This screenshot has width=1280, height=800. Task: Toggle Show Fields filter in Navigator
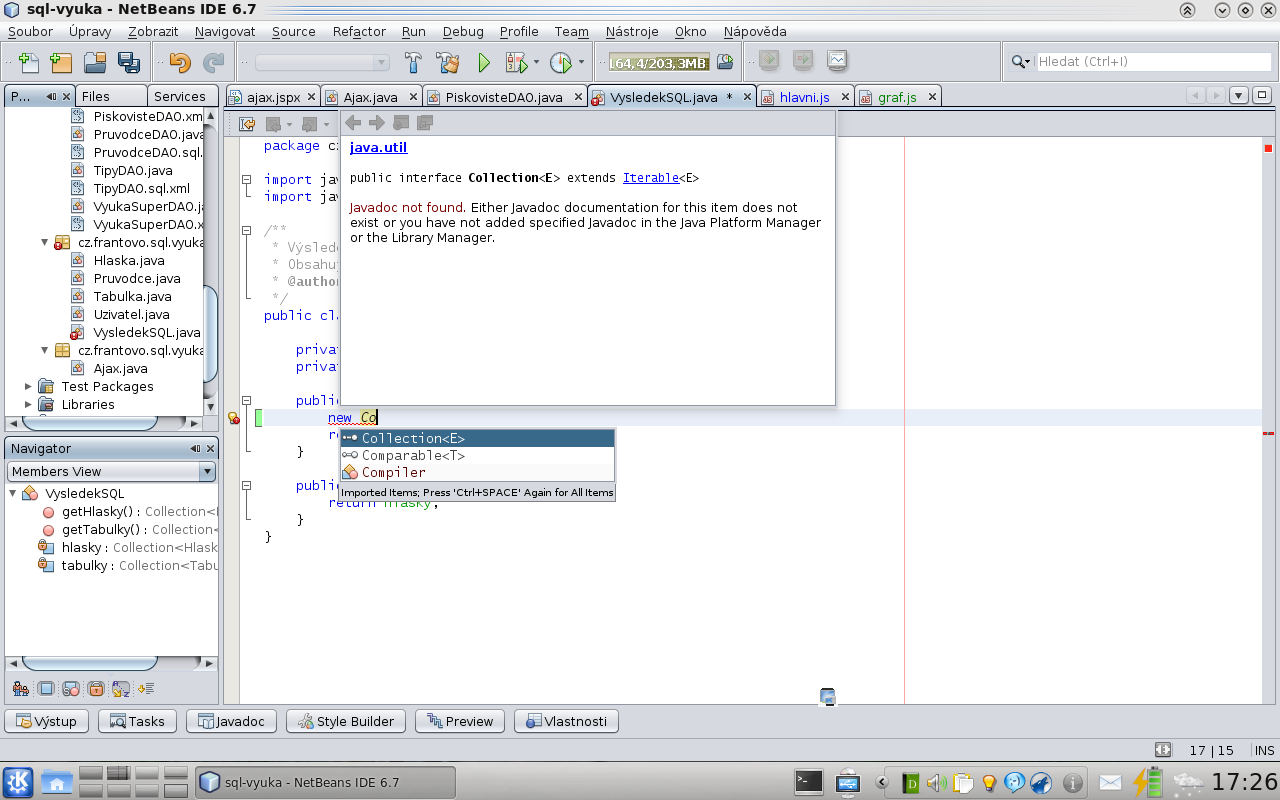coord(46,688)
